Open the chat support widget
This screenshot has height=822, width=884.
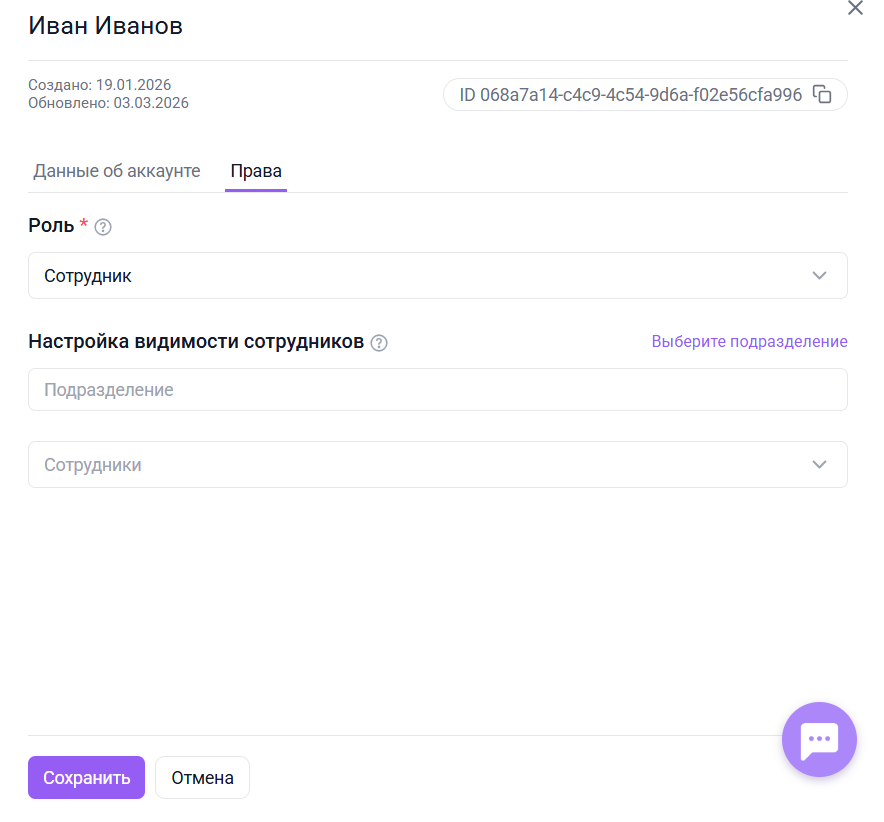tap(819, 739)
